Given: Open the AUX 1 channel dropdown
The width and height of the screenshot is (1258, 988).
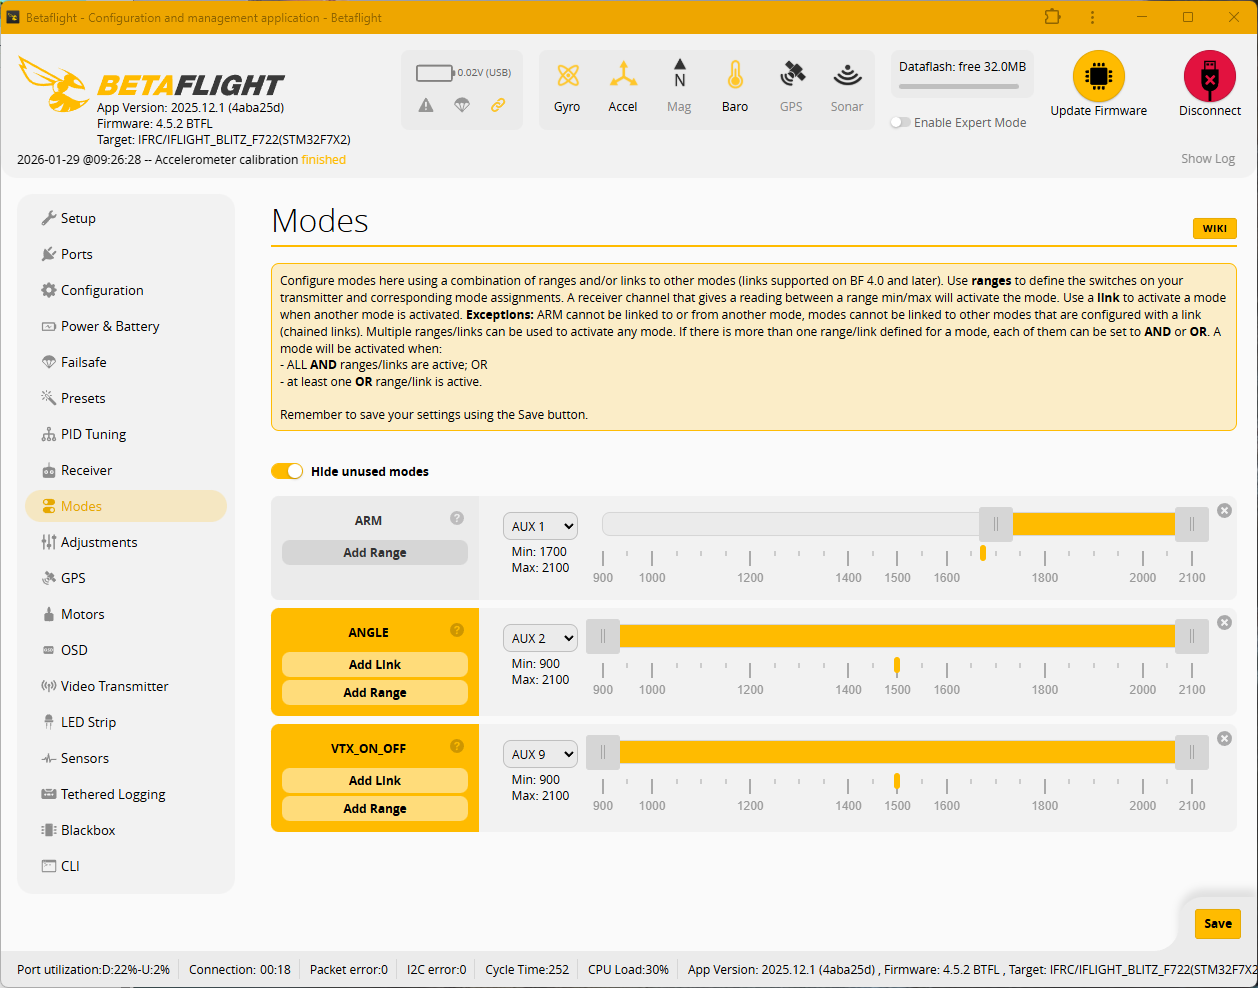Looking at the screenshot, I should [x=540, y=526].
